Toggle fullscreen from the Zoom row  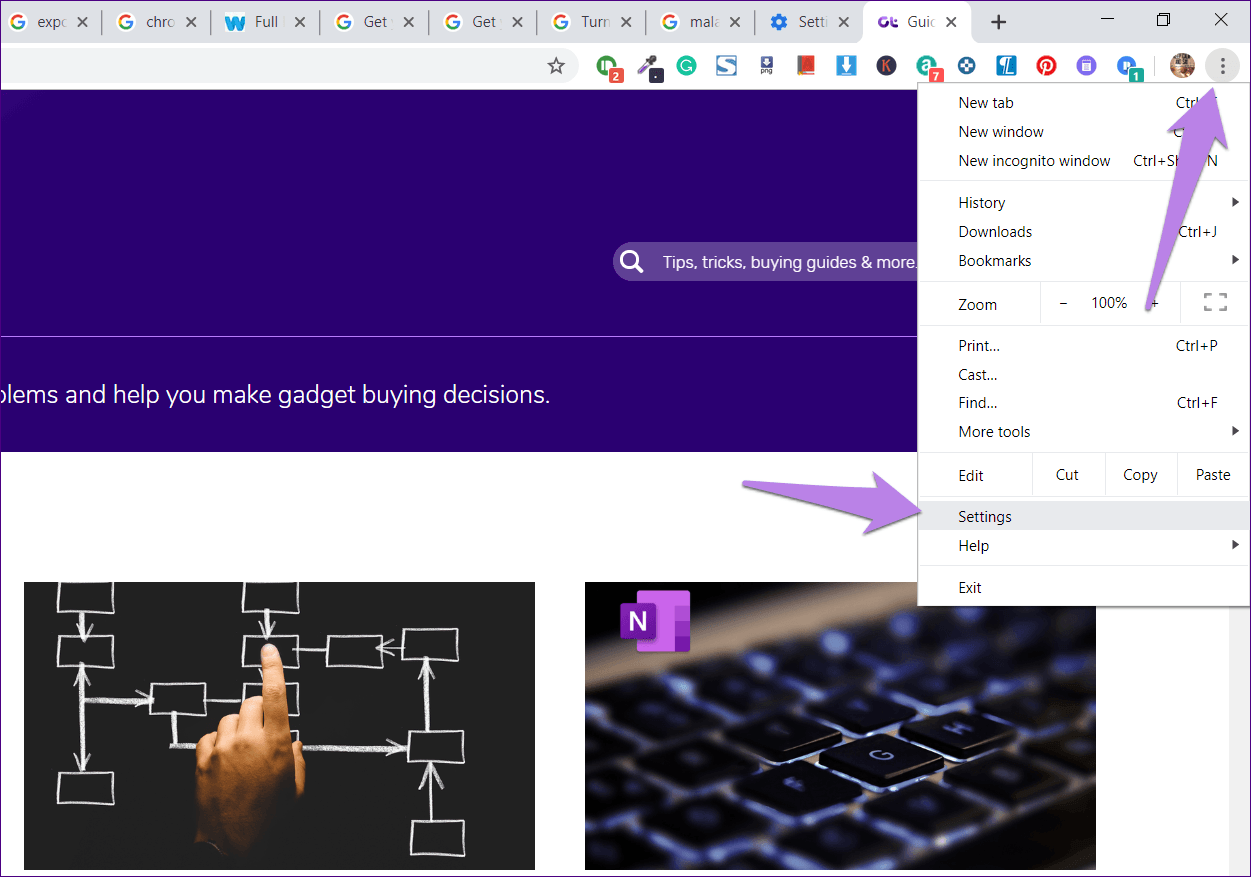[1215, 303]
